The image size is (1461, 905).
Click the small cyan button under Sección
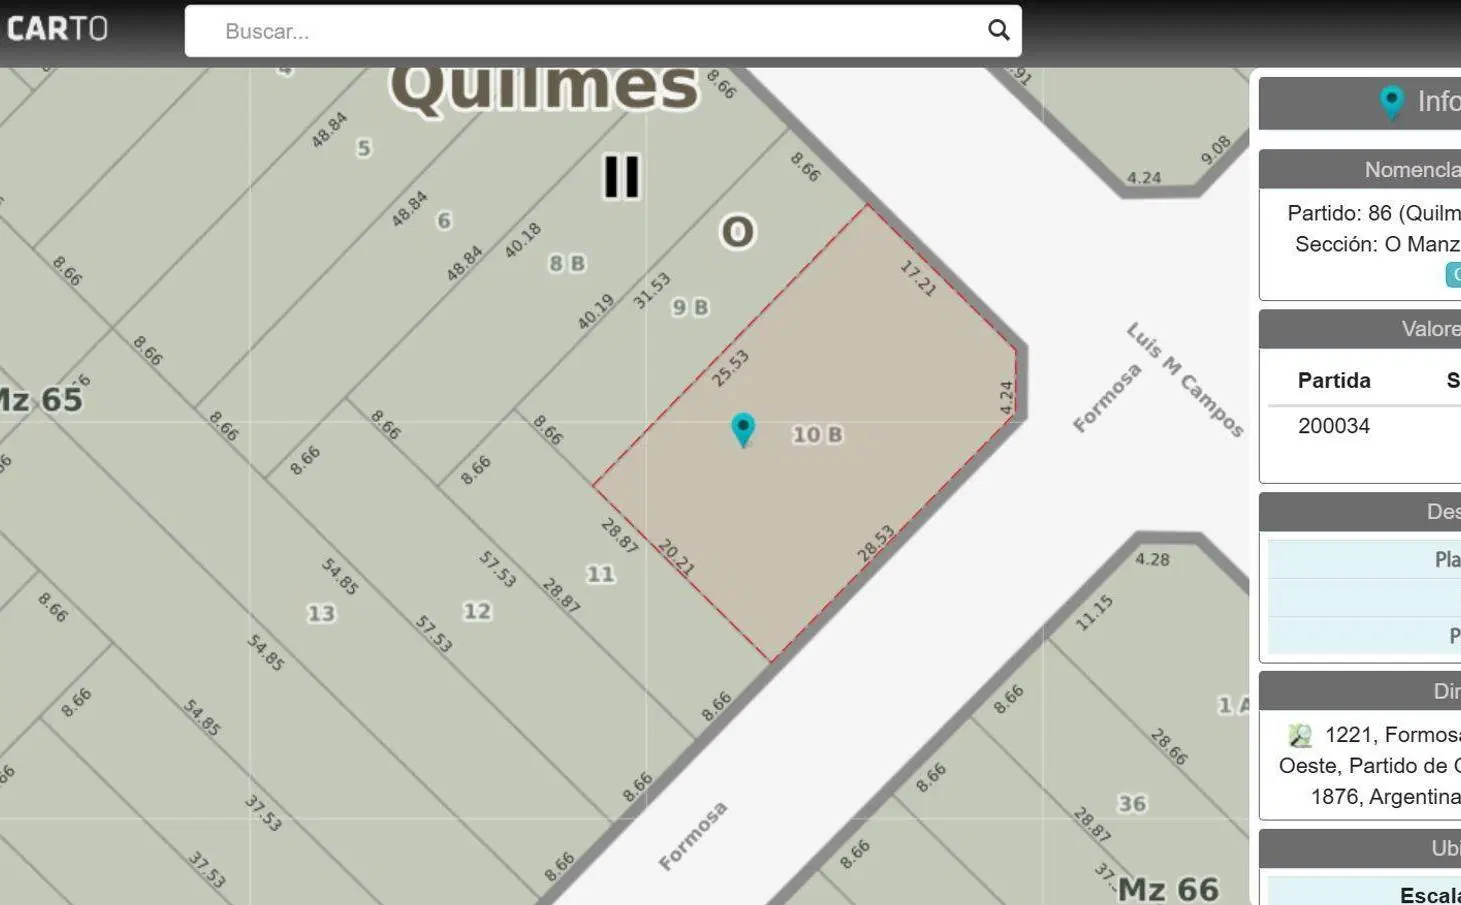pyautogui.click(x=1454, y=275)
